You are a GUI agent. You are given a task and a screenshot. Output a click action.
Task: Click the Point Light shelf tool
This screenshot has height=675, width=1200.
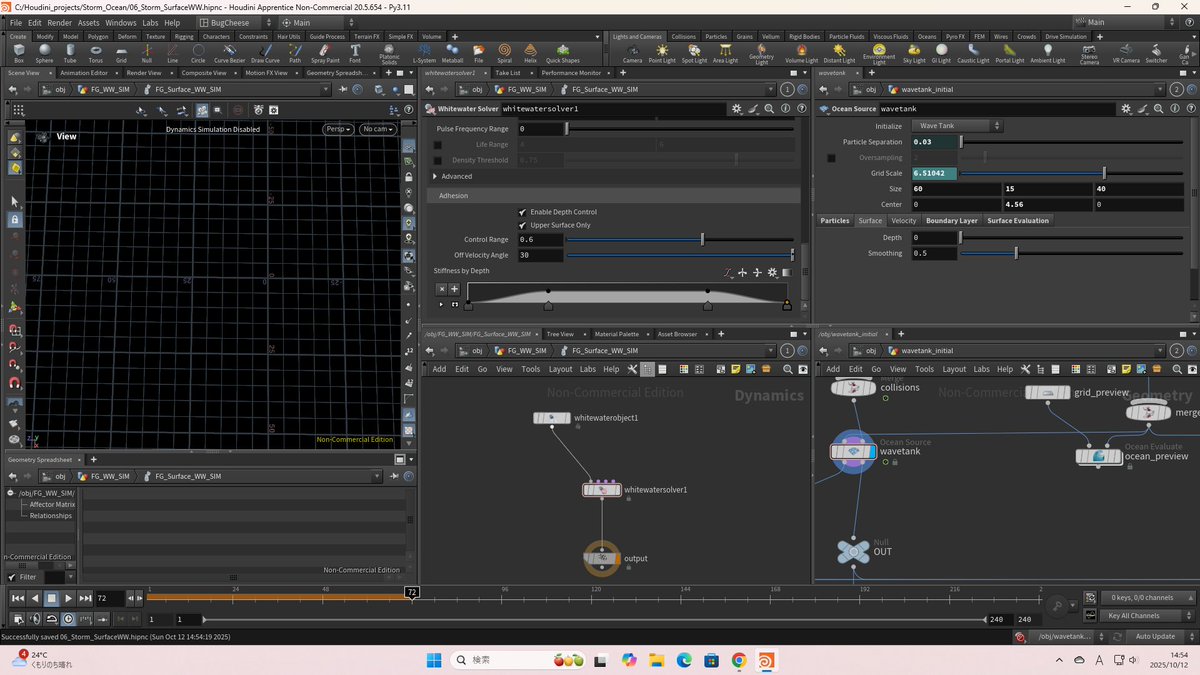coord(662,53)
